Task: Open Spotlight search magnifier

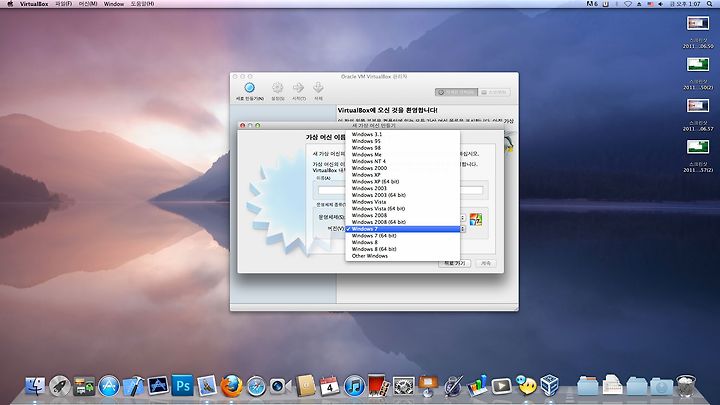Action: 710,4
